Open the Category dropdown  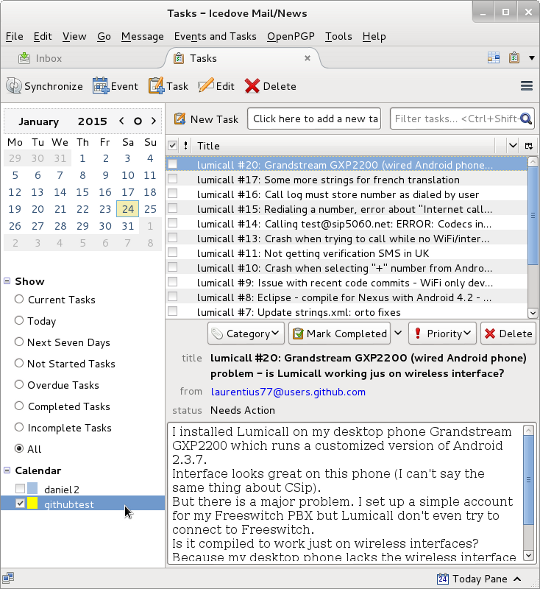246,334
